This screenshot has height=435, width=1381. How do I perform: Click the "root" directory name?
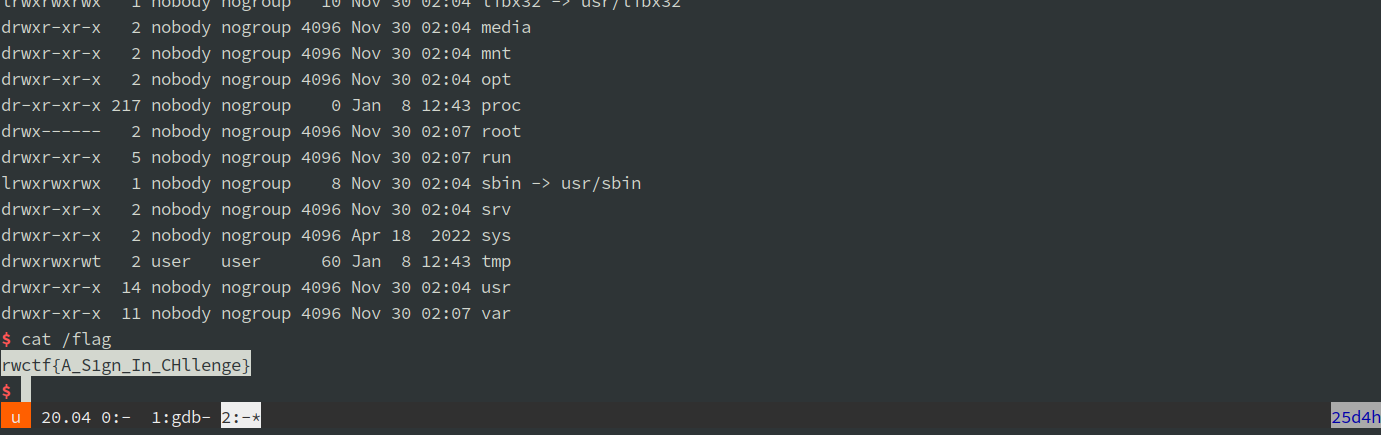click(x=501, y=132)
